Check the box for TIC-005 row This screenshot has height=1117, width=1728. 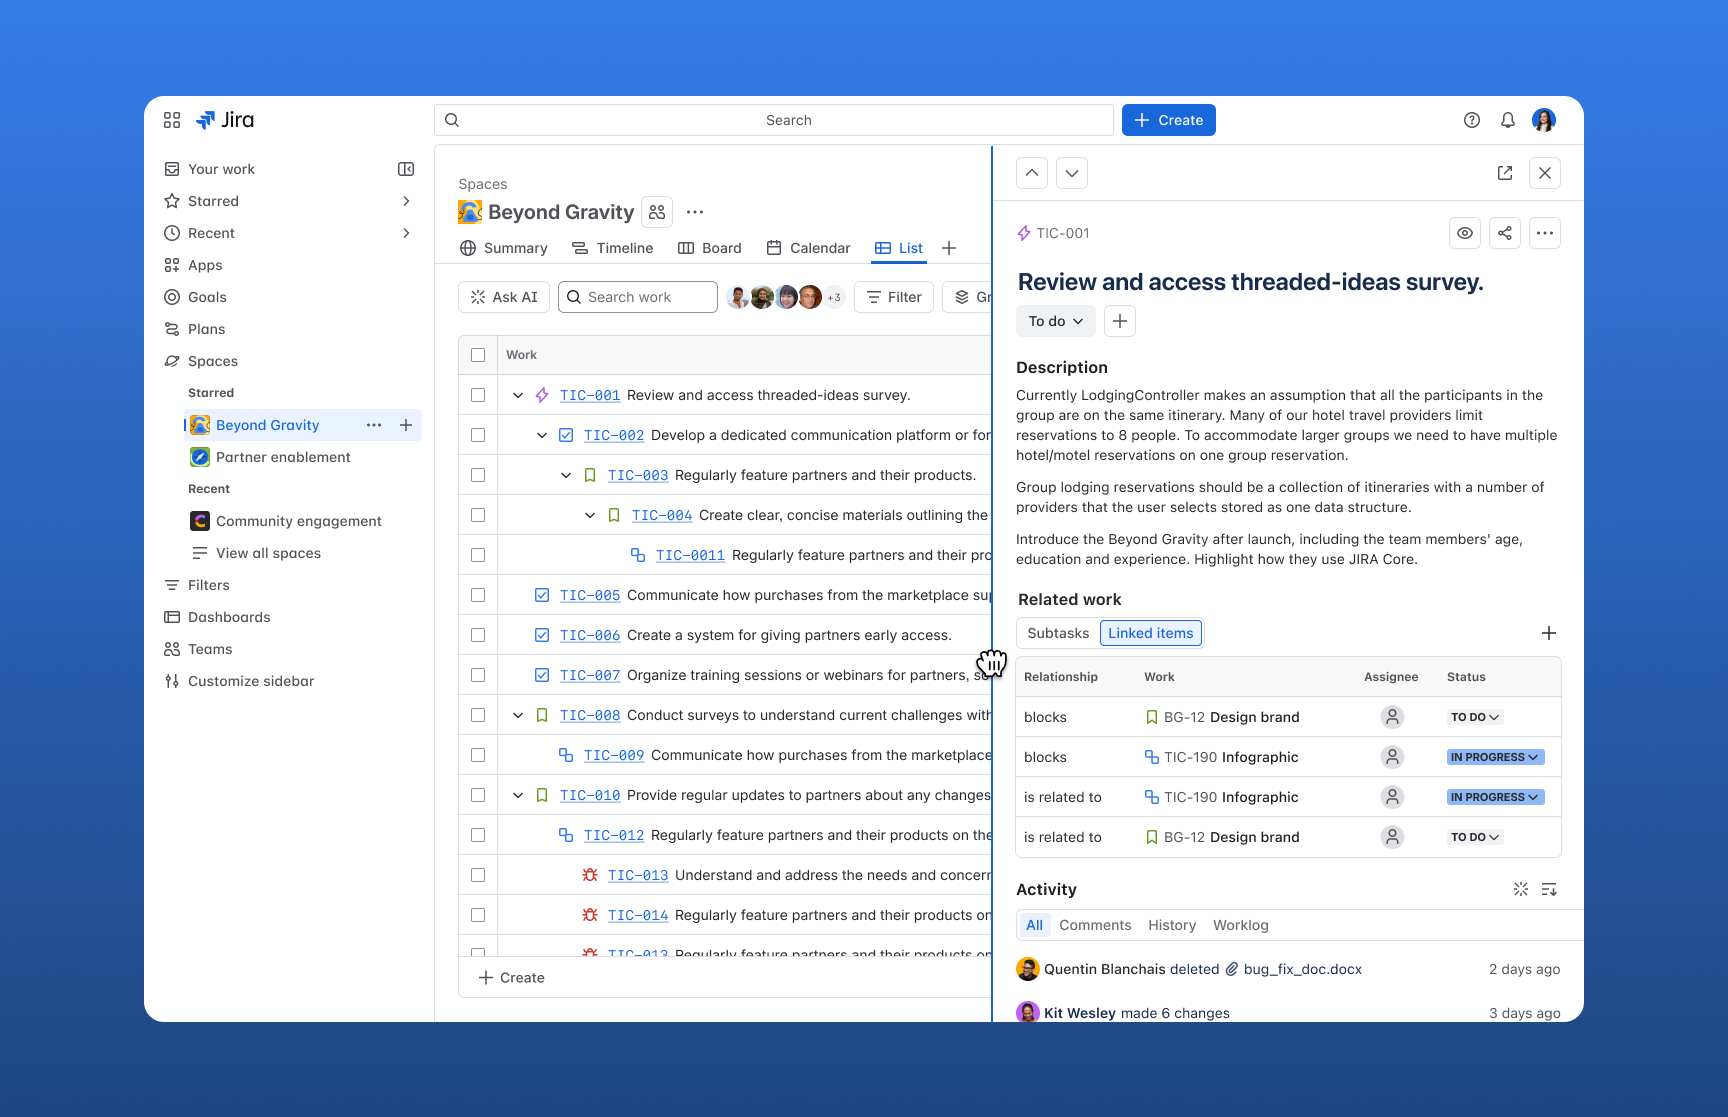pos(478,595)
